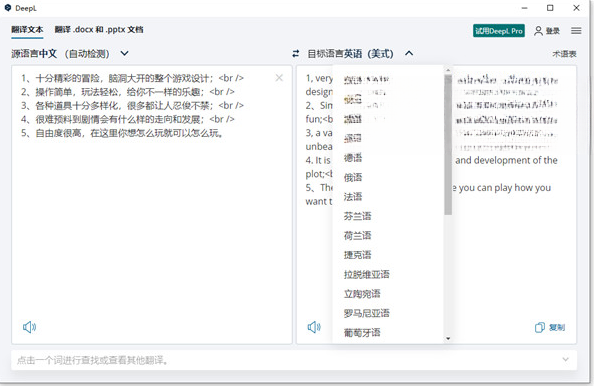Pick 立陶宛语 as target language
The image size is (594, 386).
tap(362, 294)
